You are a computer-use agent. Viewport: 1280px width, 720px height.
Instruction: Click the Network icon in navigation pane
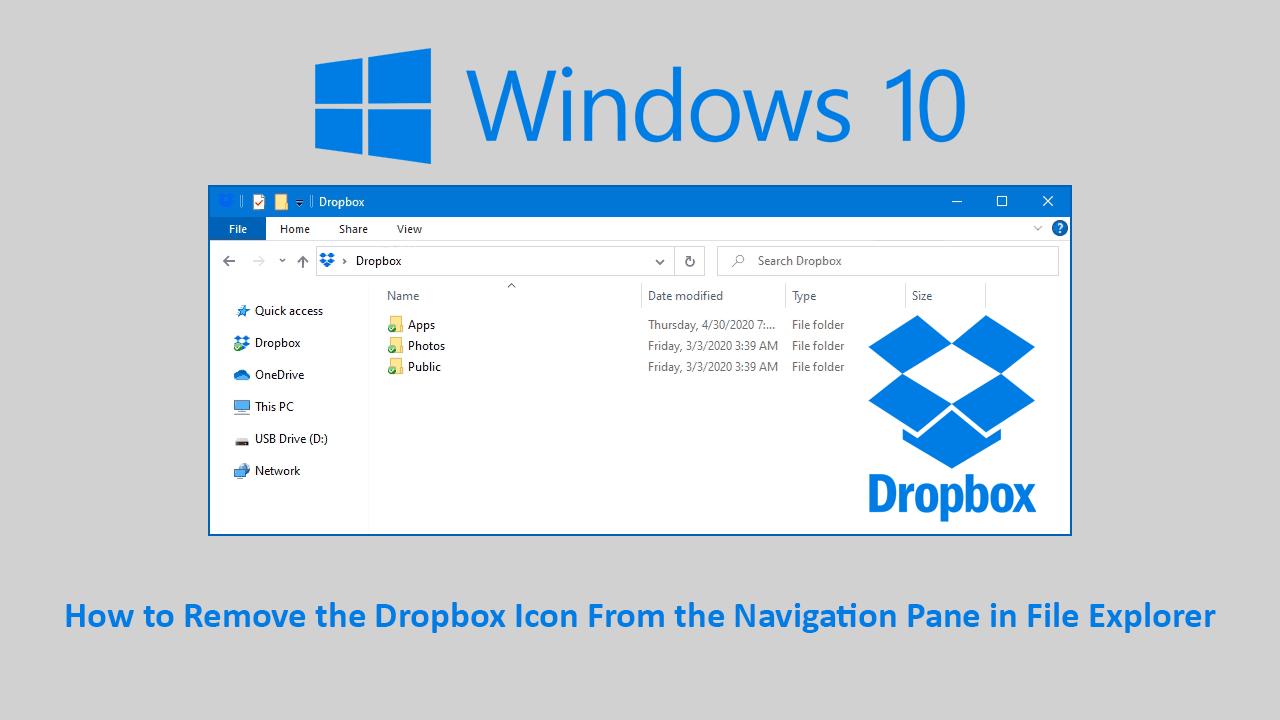[242, 471]
